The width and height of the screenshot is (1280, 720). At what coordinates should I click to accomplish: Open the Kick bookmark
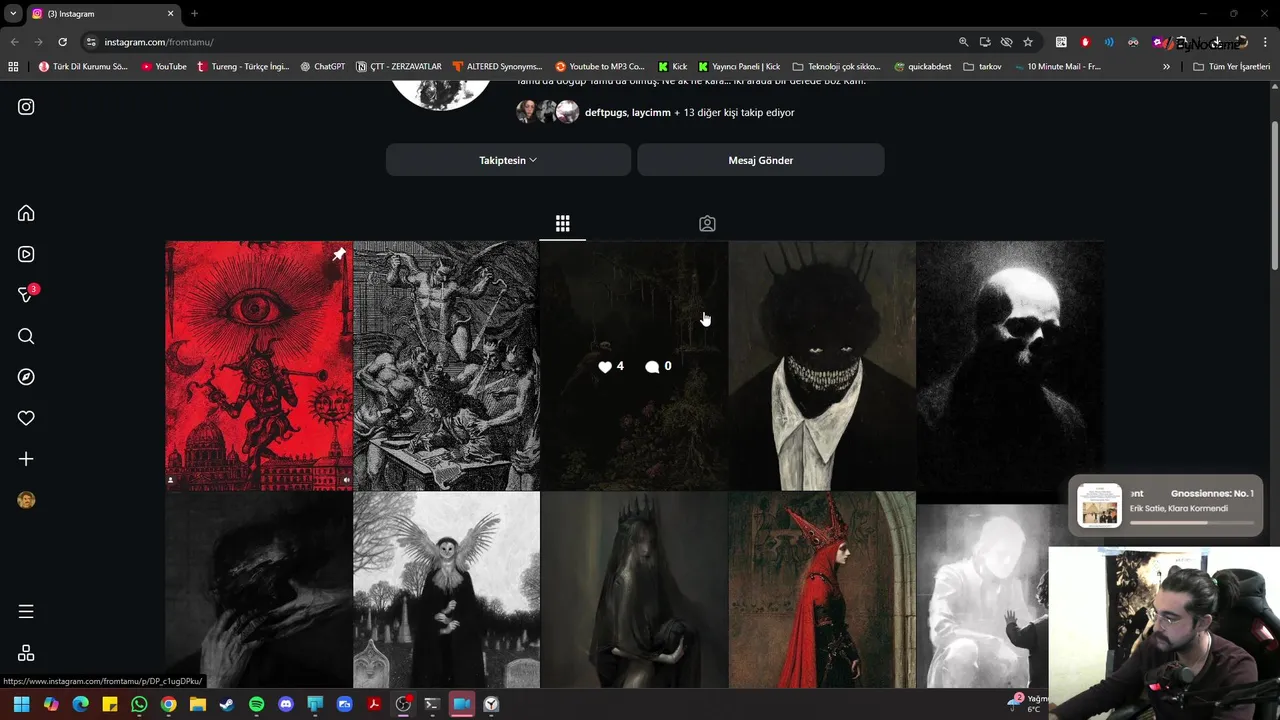pos(672,67)
